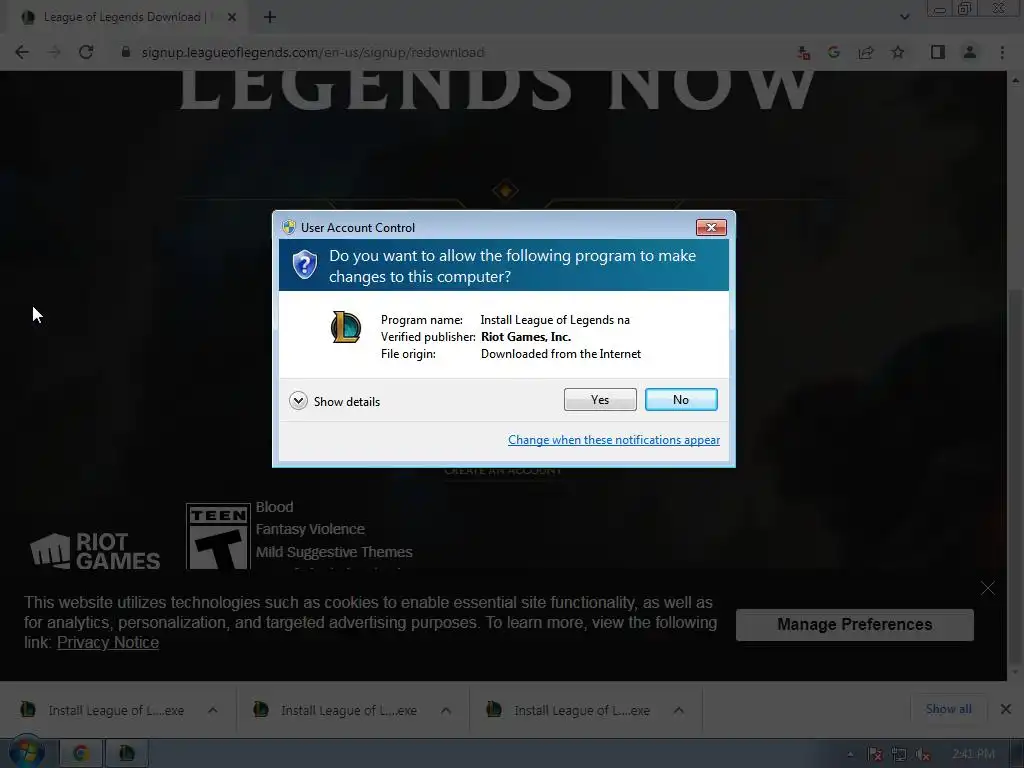This screenshot has height=768, width=1024.
Task: Bookmark this page with star icon
Action: tap(898, 52)
